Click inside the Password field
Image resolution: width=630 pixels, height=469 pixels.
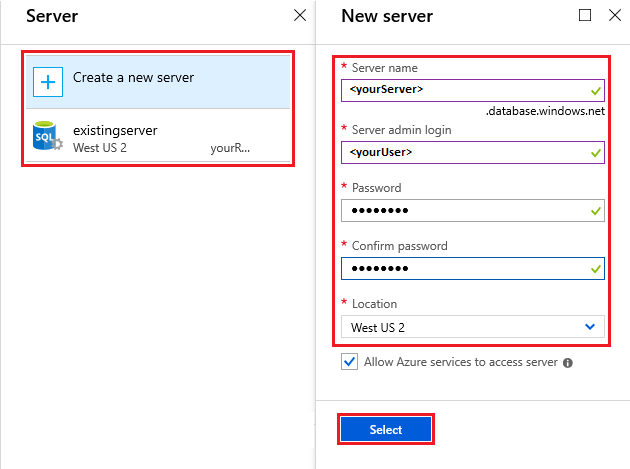pos(472,210)
